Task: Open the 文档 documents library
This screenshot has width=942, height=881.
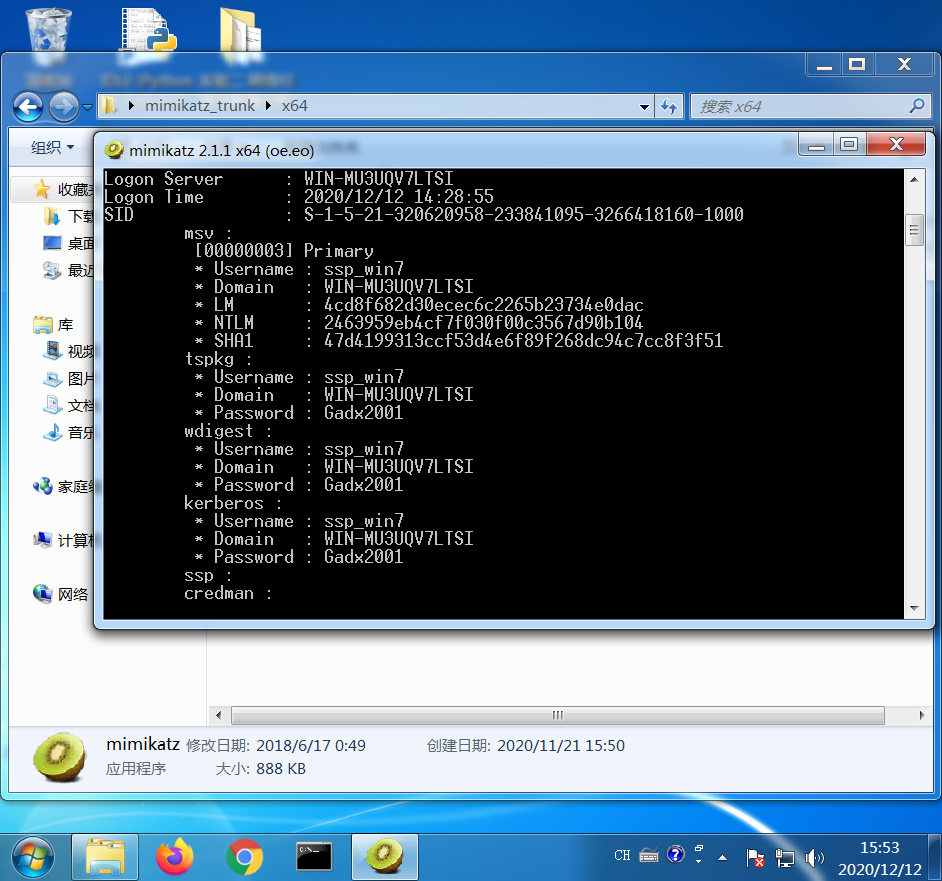Action: pos(69,406)
